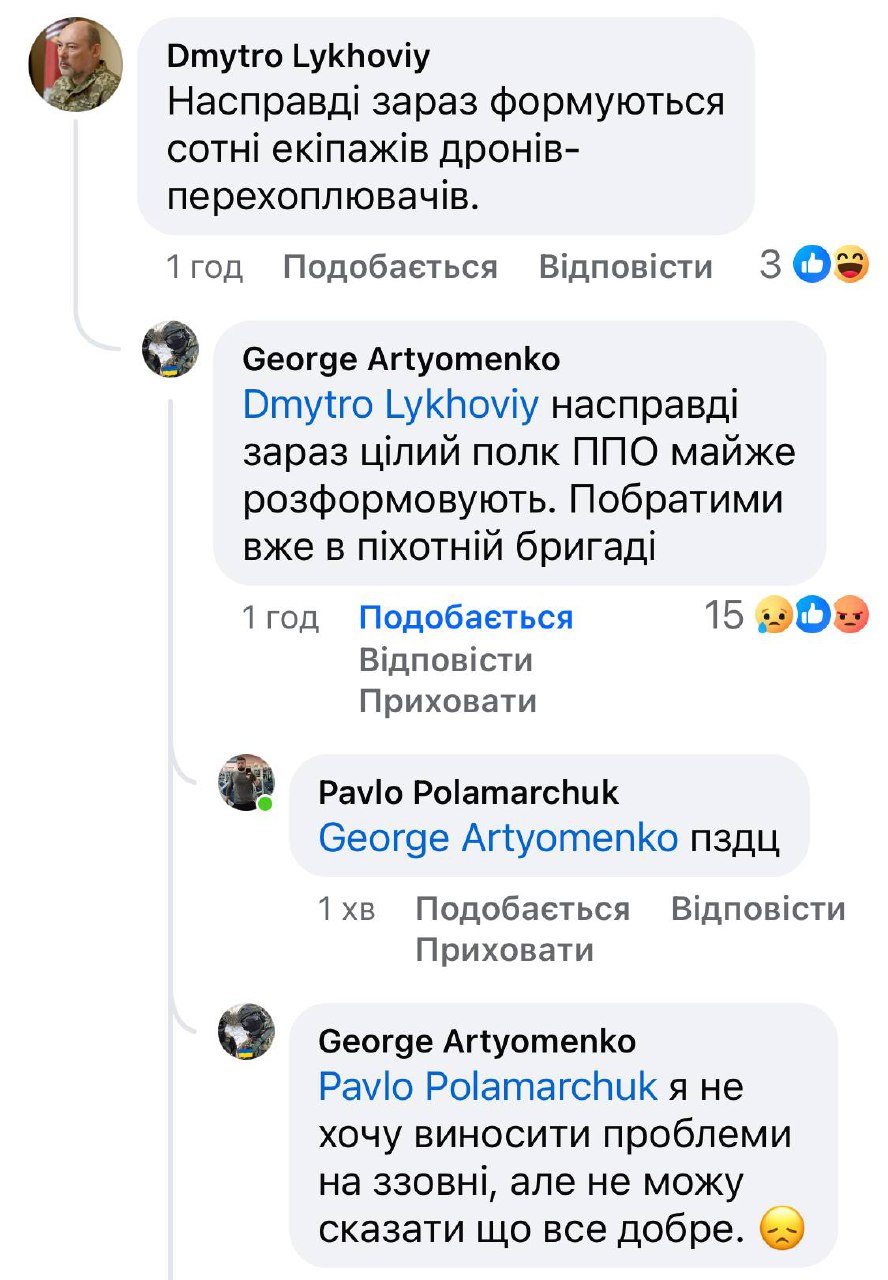Open the Dmytro Lykhoviy author name link
Image resolution: width=888 pixels, height=1280 pixels.
tap(298, 57)
